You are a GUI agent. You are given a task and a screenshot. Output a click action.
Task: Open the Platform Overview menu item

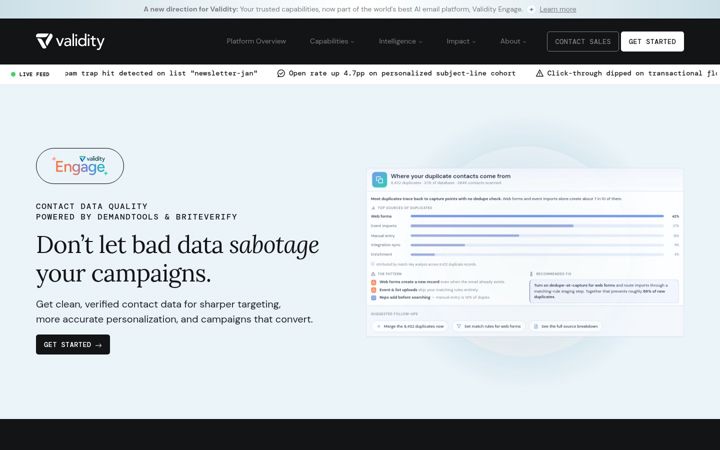[256, 41]
